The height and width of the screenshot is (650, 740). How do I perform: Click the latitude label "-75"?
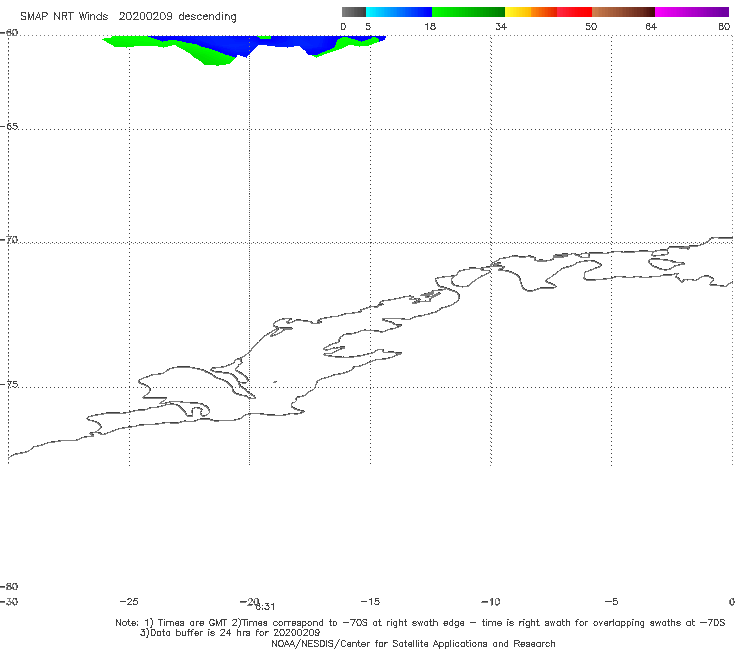click(x=9, y=385)
